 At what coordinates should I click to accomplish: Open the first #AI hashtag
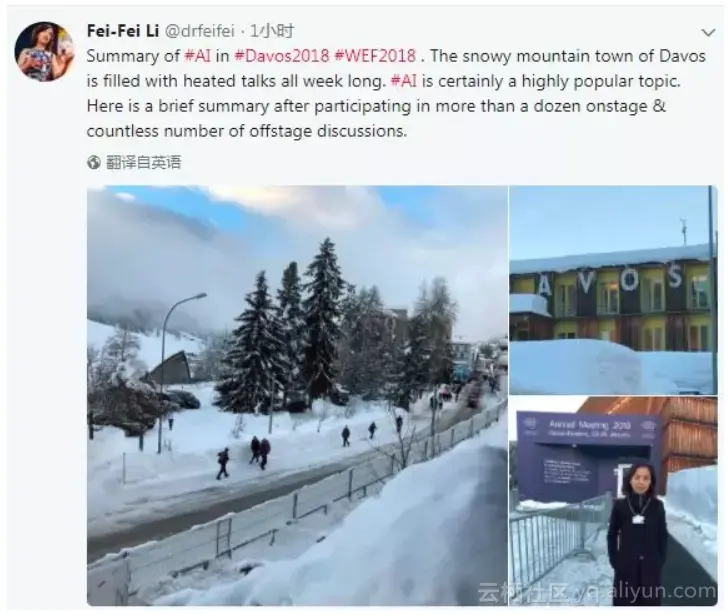click(x=197, y=56)
